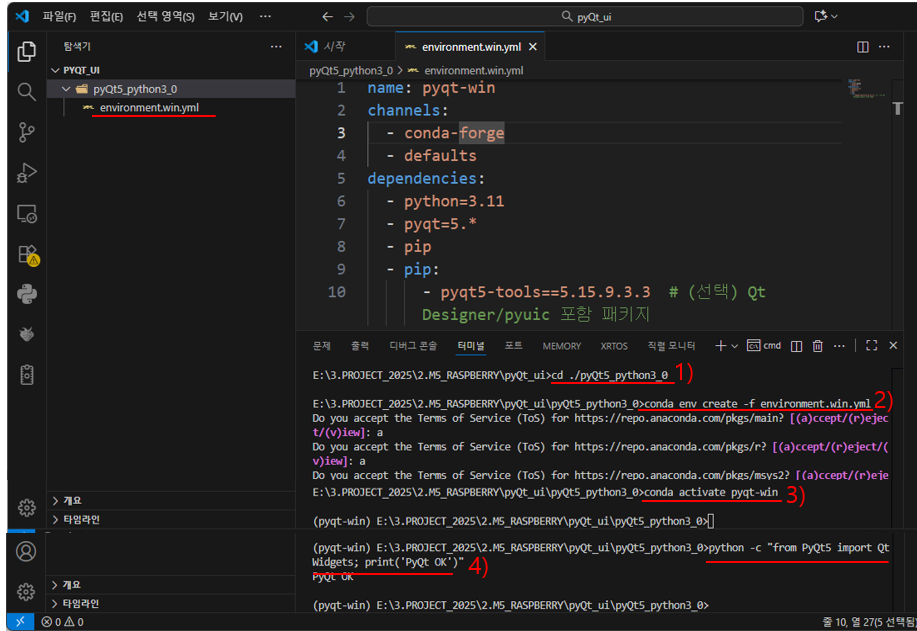
Task: Click errors and warnings count in status bar
Action: click(x=62, y=622)
